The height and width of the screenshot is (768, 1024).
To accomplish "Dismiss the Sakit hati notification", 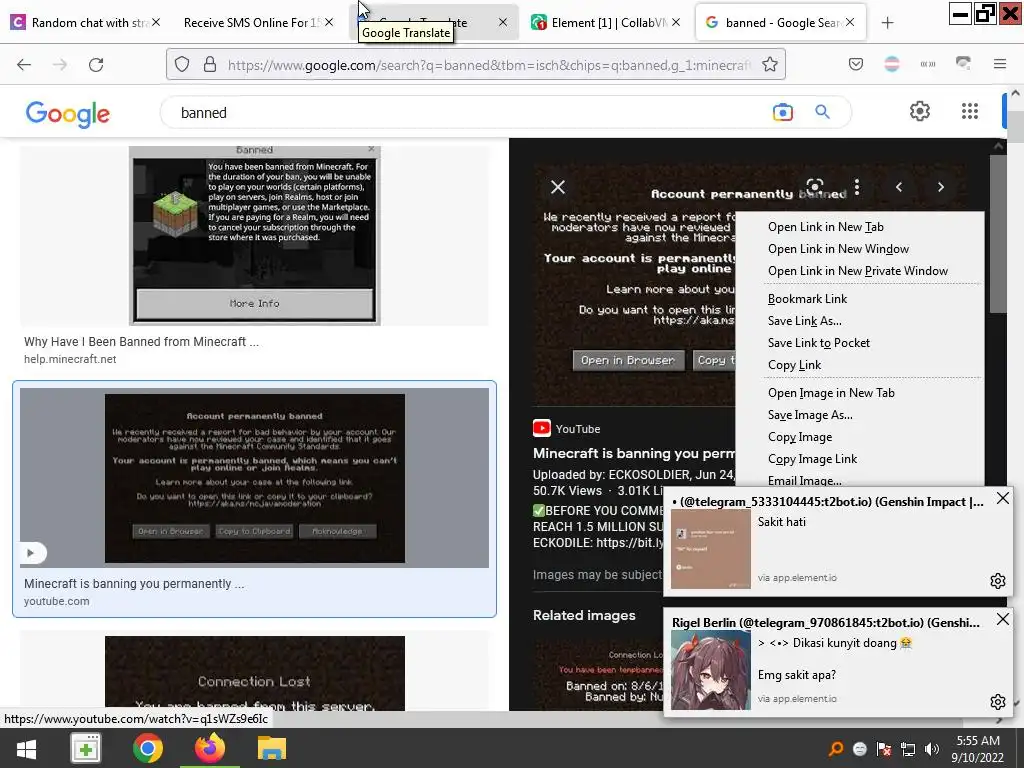I will coord(1002,499).
